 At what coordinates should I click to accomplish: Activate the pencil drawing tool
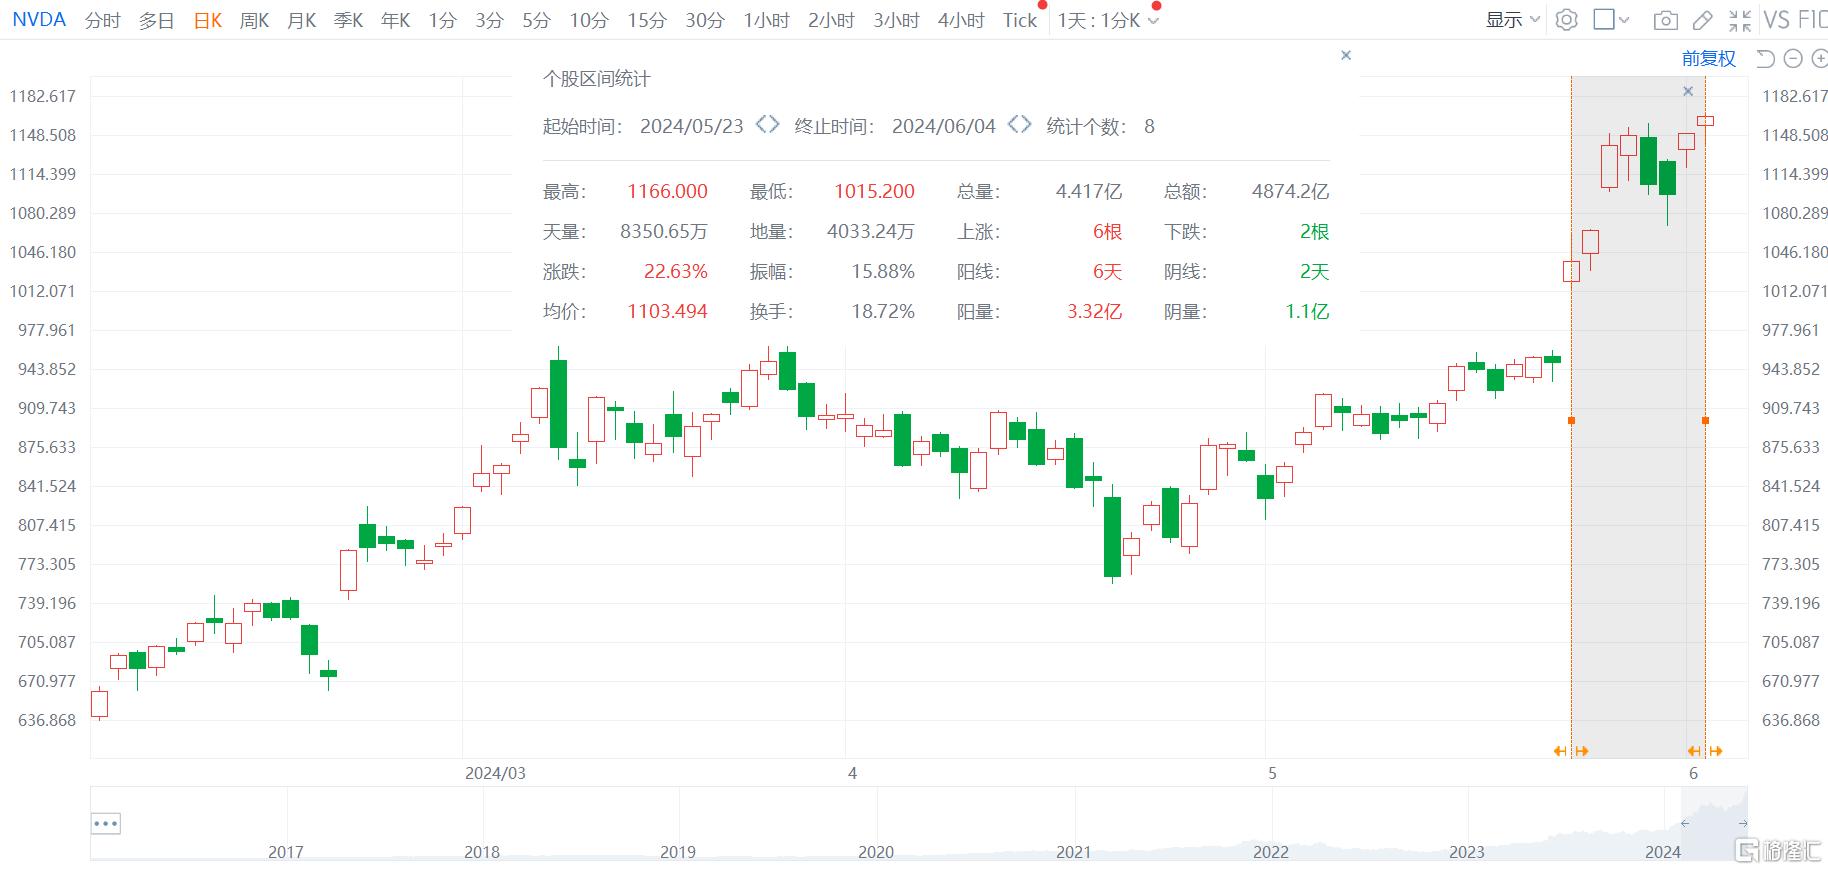[x=1702, y=20]
